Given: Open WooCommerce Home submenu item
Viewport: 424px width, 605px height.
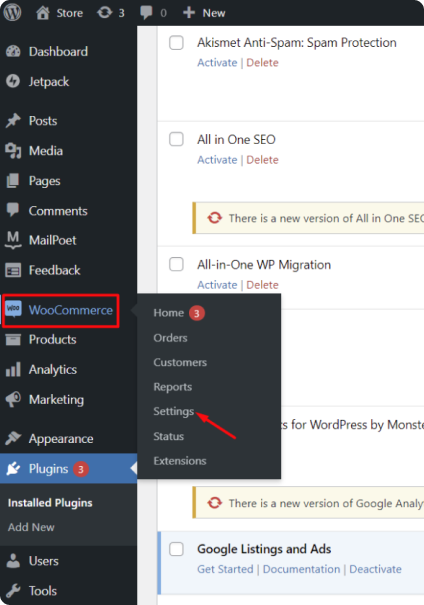Looking at the screenshot, I should [169, 313].
